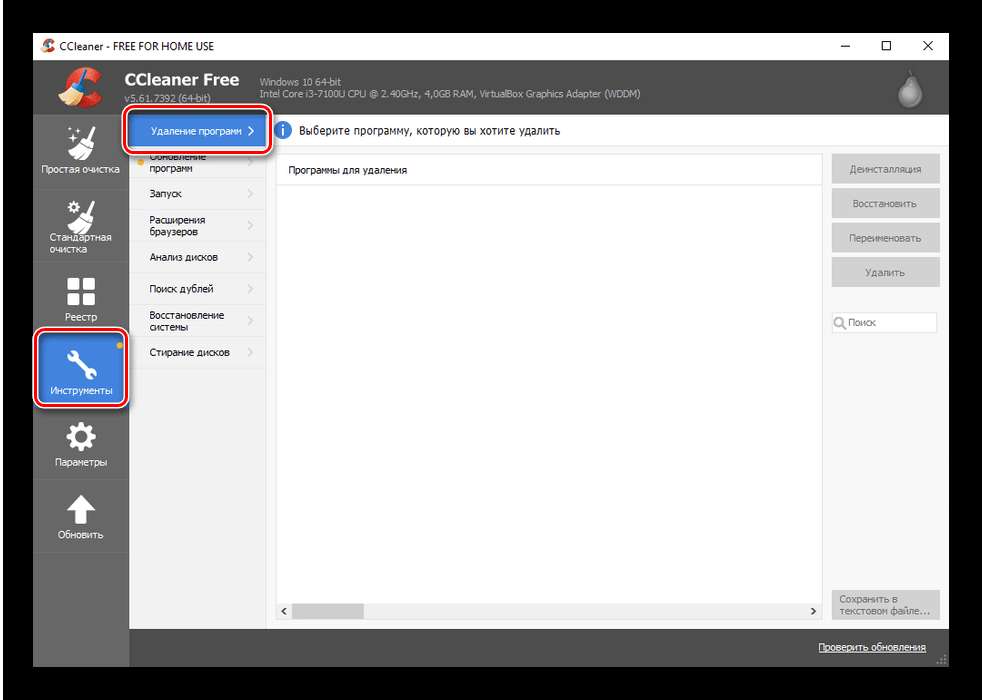Click the search magnifier icon
Viewport: 982px width, 700px height.
(x=839, y=323)
